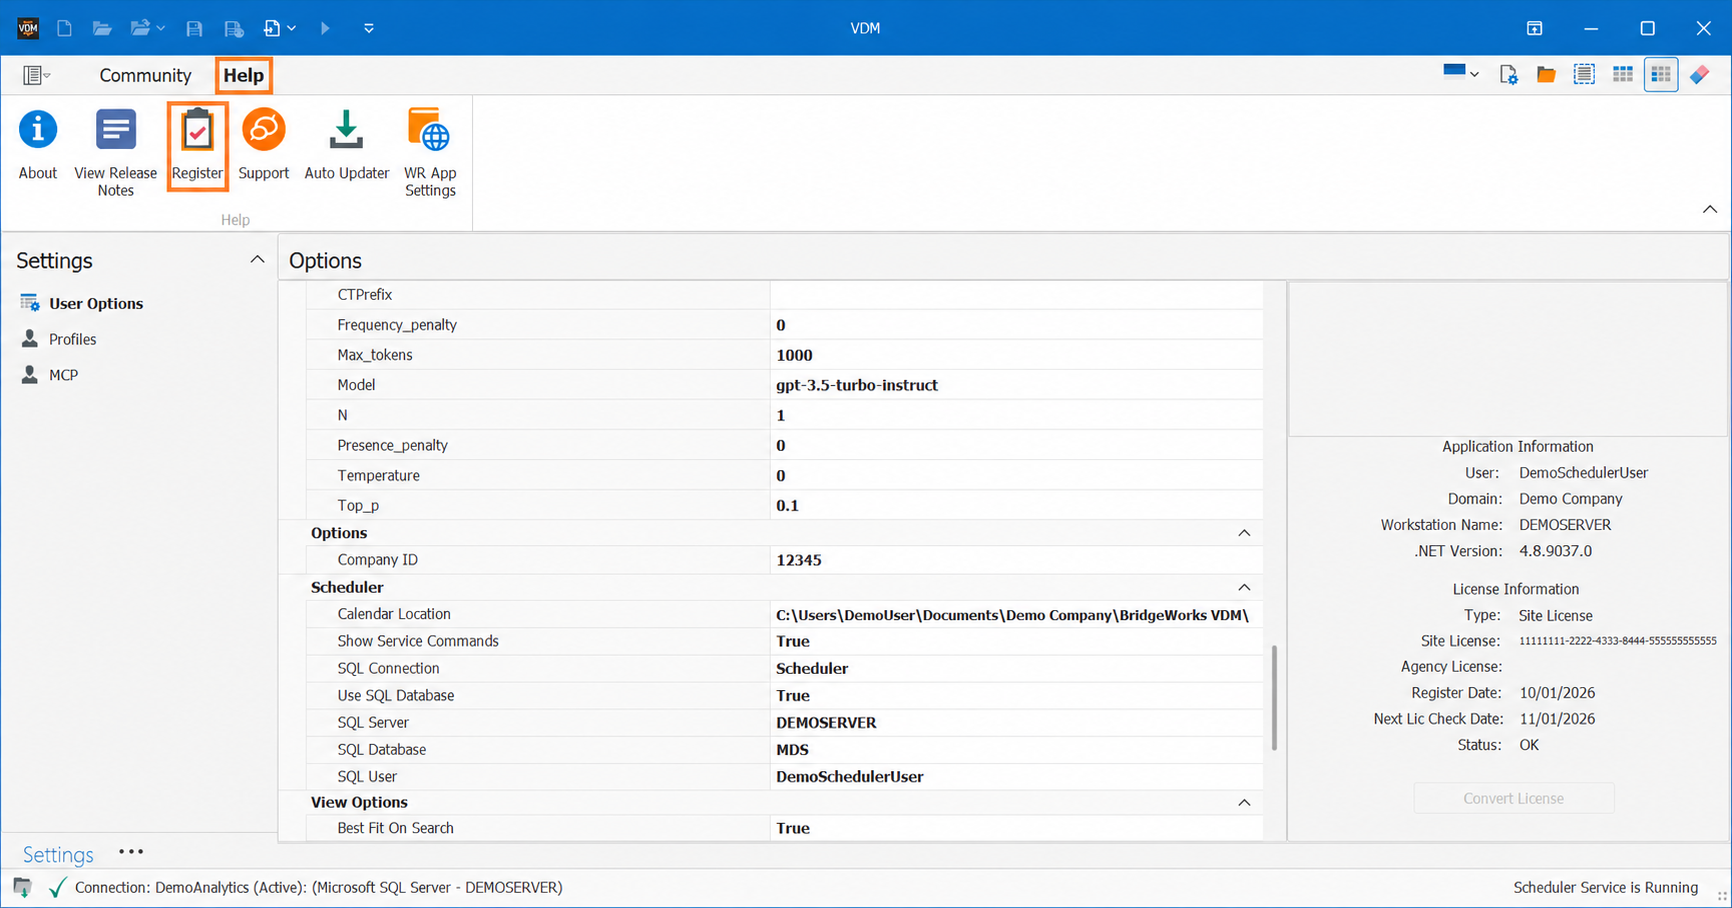This screenshot has width=1732, height=908.
Task: Click the highlighted grid view icon
Action: [1660, 75]
